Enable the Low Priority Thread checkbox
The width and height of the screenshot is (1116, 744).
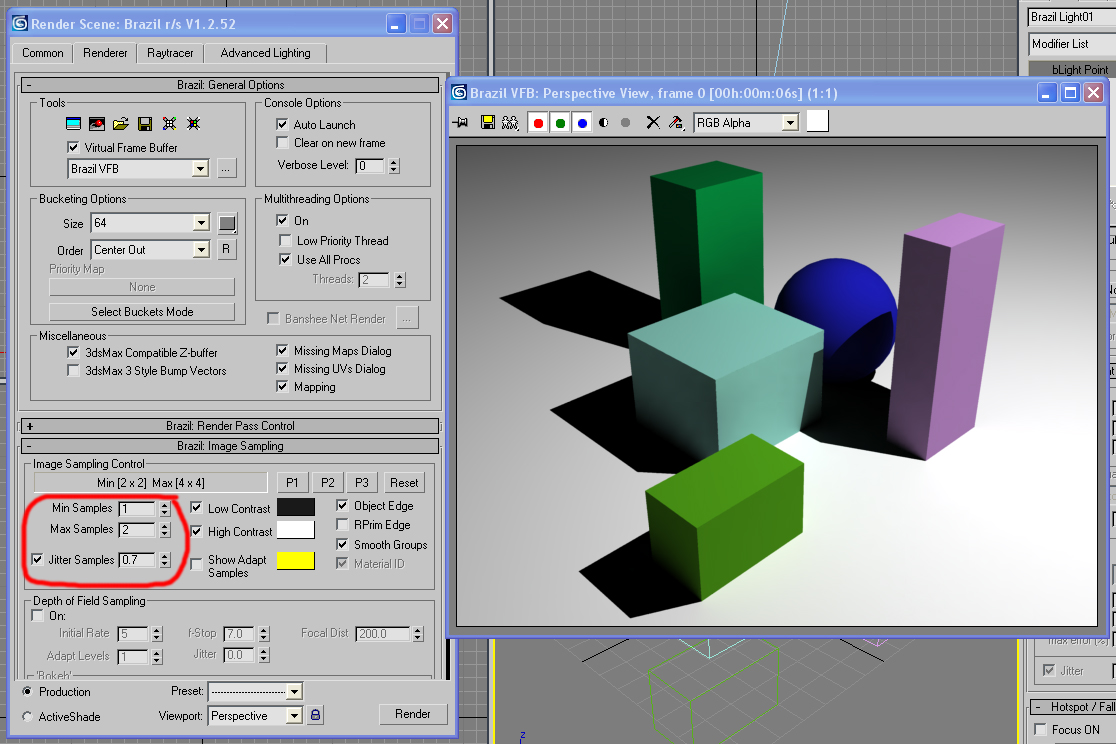point(284,241)
